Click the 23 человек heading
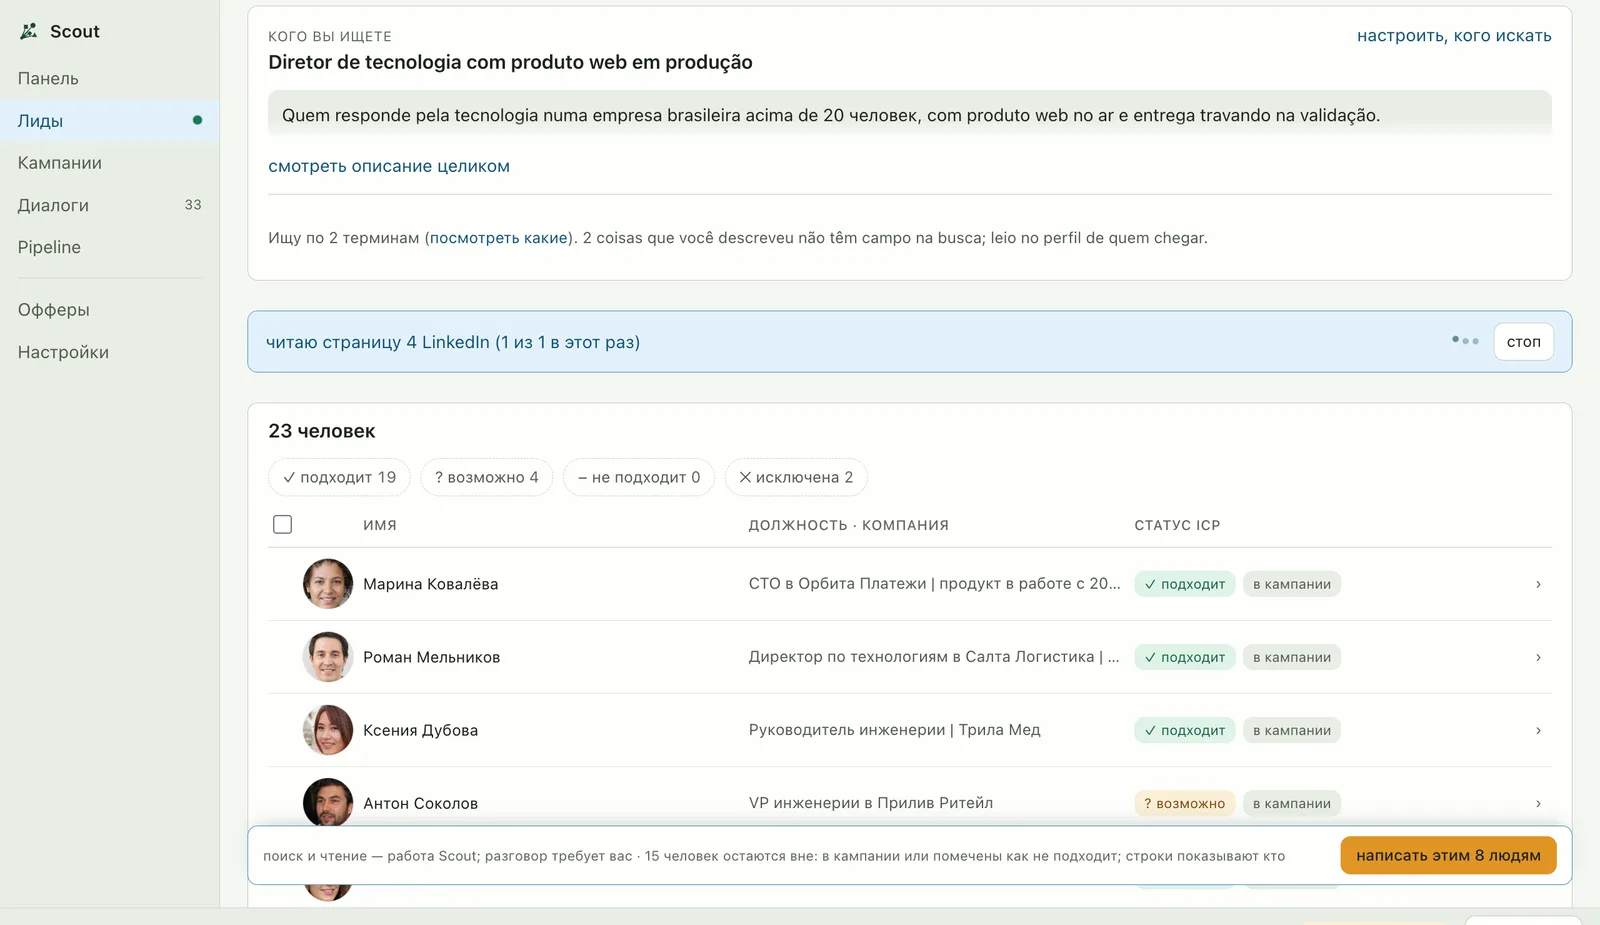Image resolution: width=1600 pixels, height=925 pixels. 322,431
